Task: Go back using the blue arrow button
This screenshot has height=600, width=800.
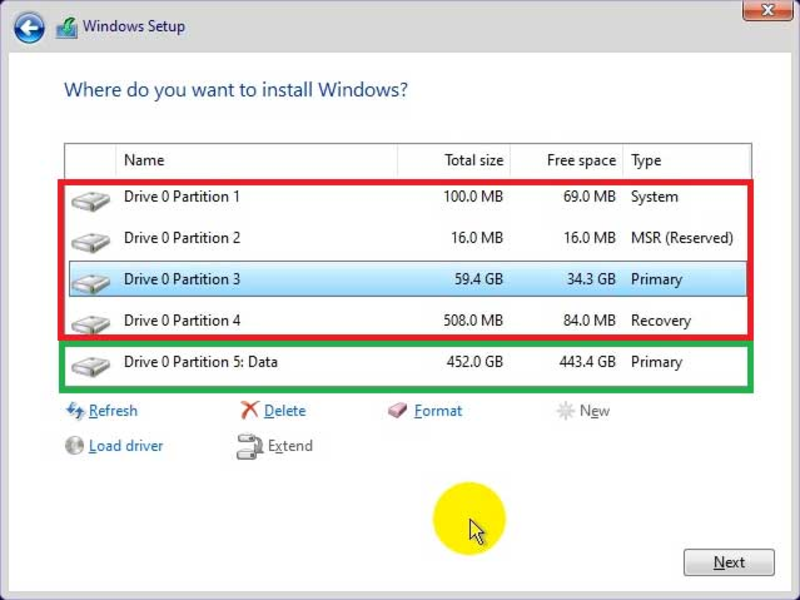Action: click(x=29, y=28)
